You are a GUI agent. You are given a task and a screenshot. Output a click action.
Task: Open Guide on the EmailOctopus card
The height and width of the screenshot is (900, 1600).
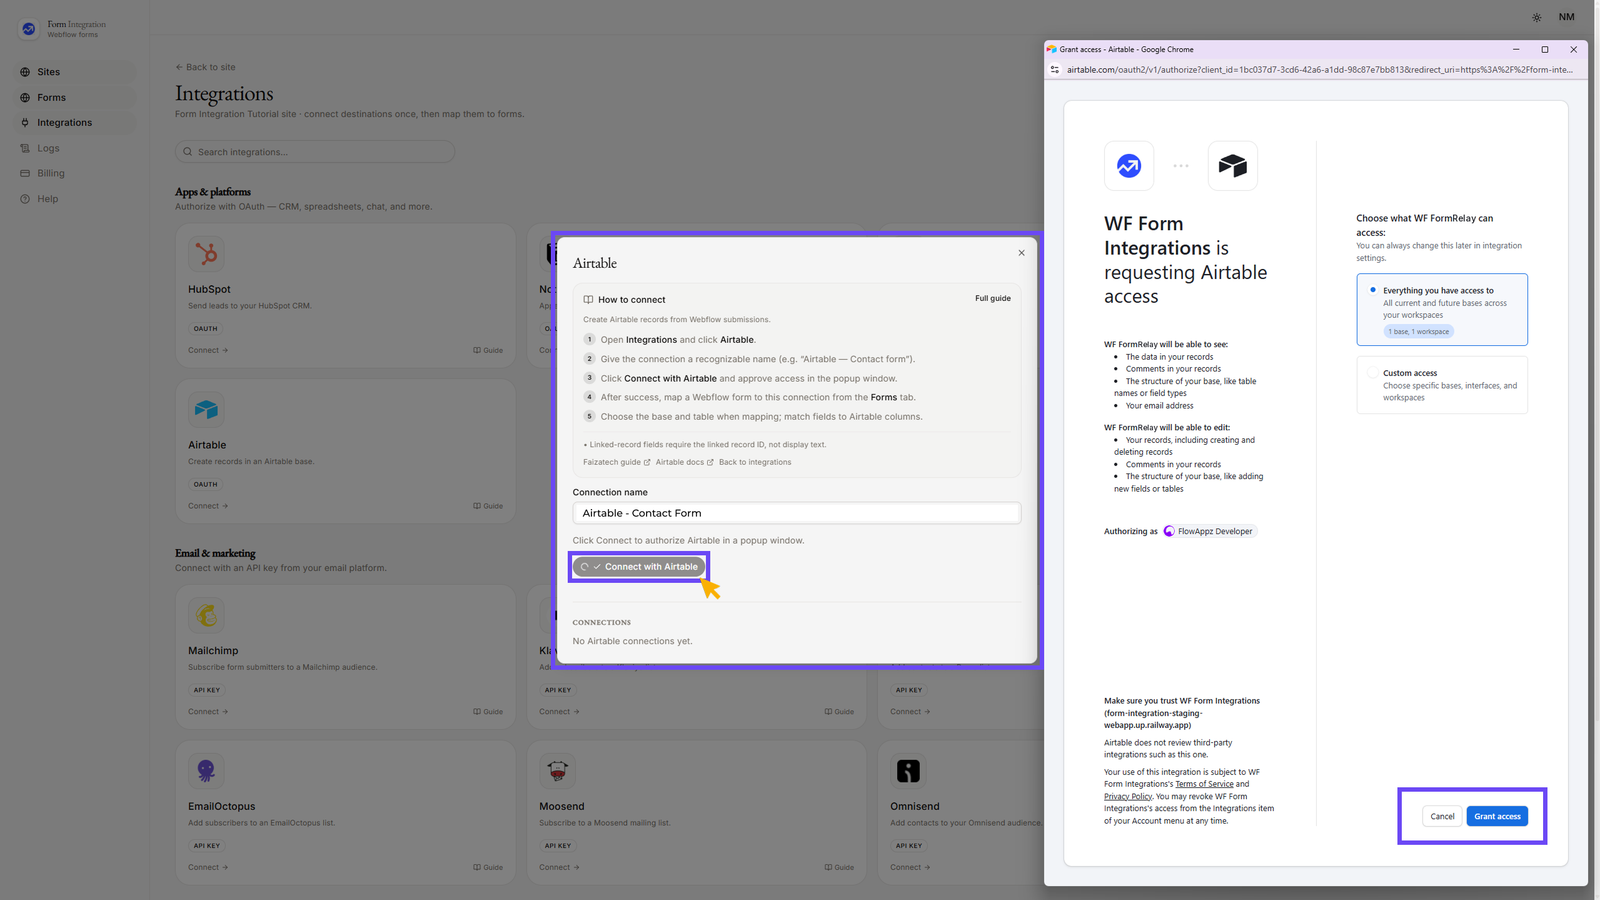click(x=488, y=868)
